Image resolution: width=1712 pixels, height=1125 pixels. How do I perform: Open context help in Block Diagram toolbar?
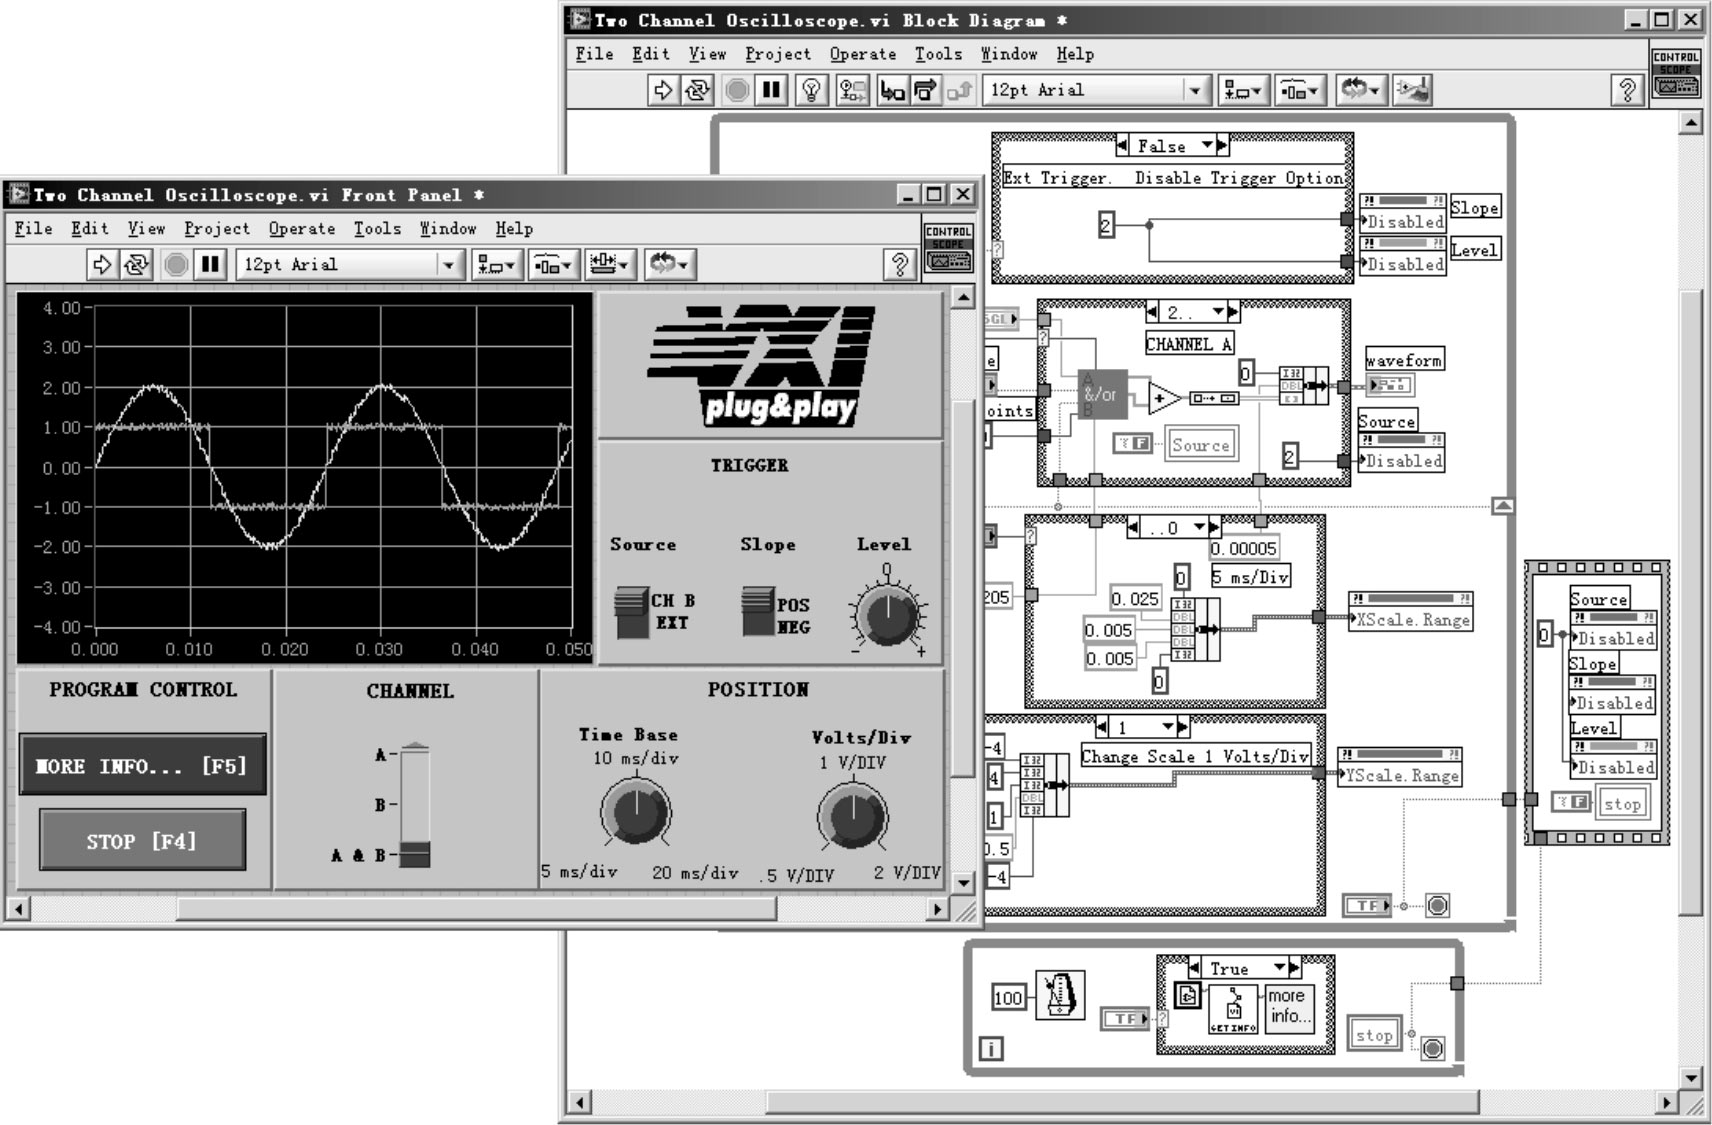pos(1627,90)
